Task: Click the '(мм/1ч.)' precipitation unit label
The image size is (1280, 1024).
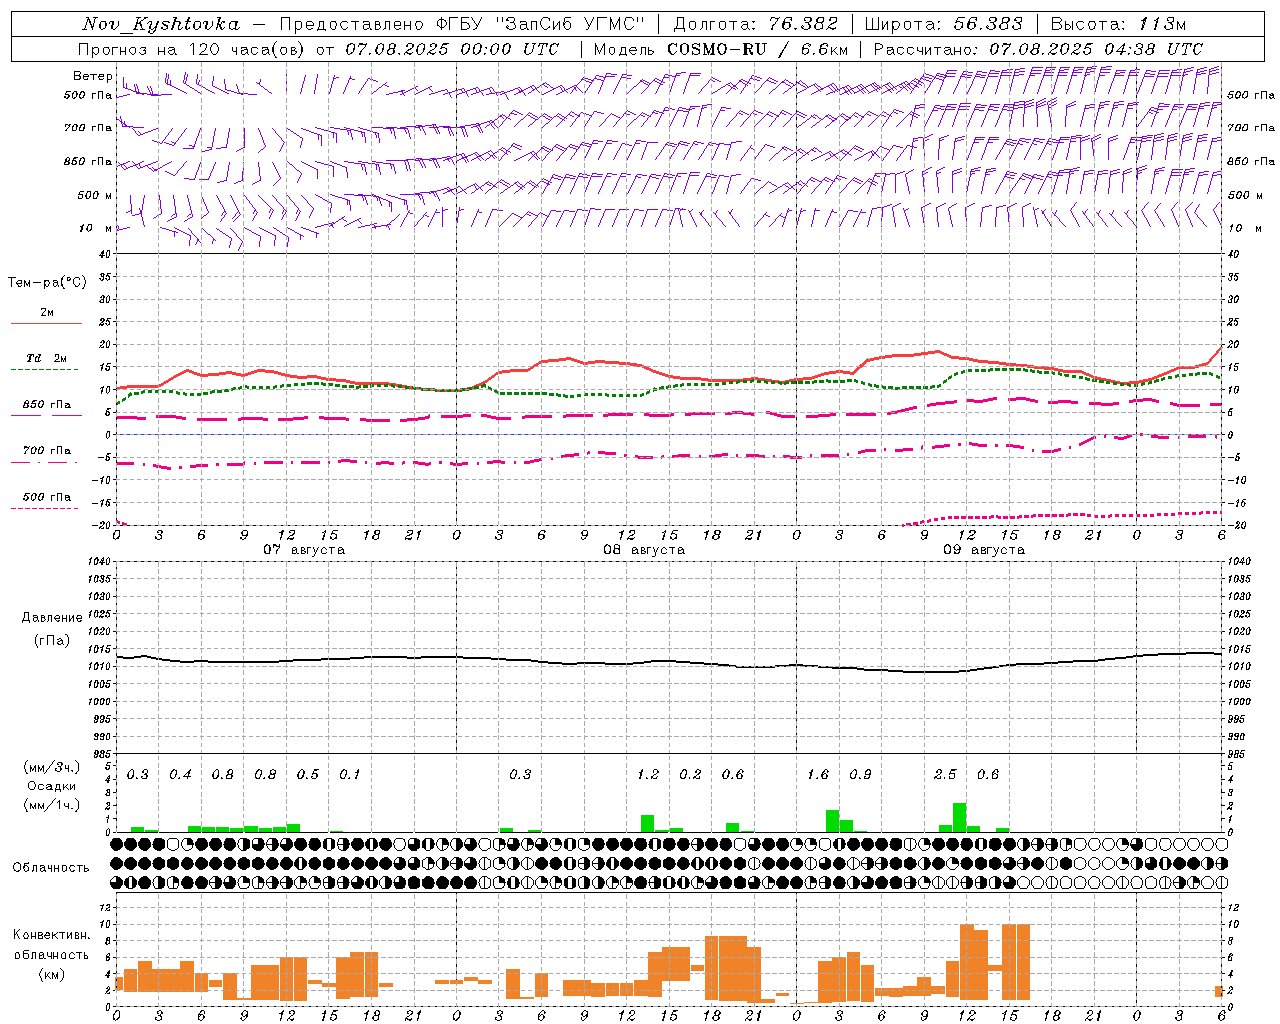Action: [x=52, y=805]
